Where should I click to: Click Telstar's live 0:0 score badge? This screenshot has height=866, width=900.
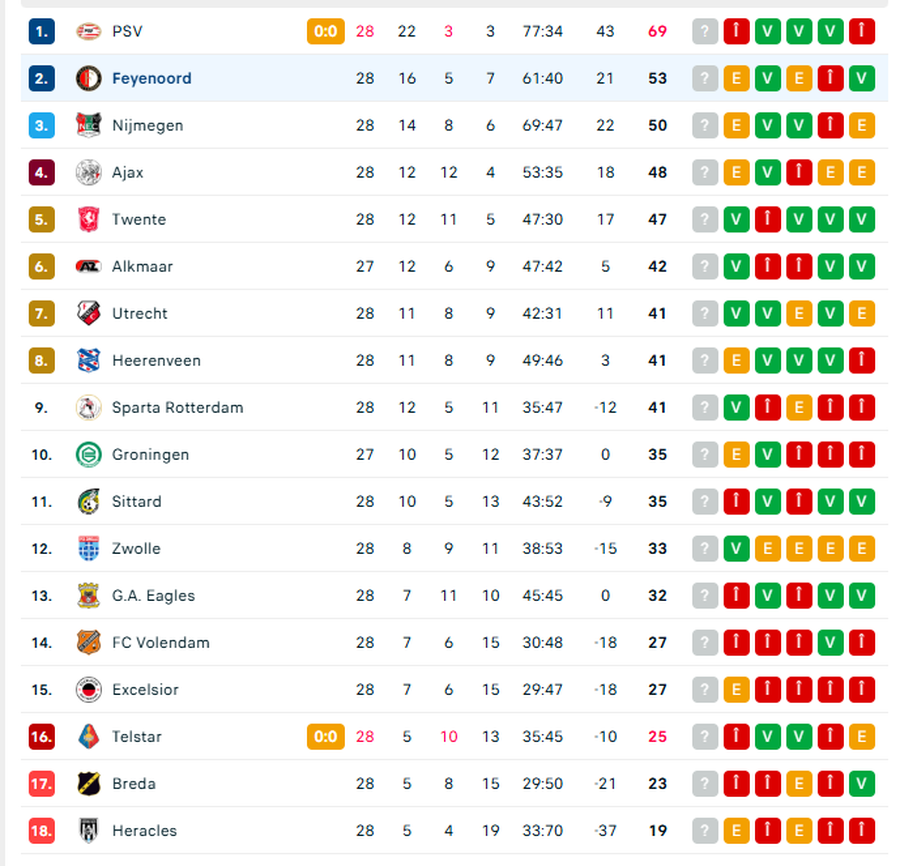pos(325,736)
